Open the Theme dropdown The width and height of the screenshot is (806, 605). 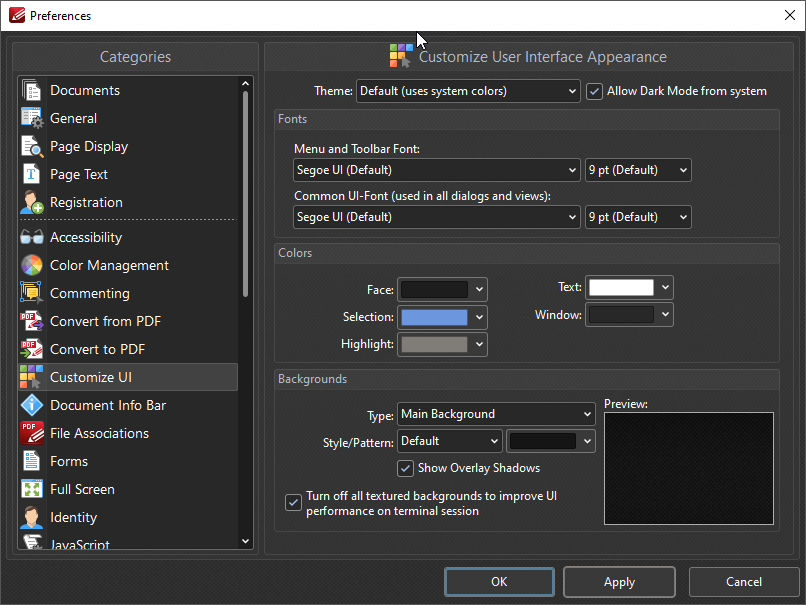pos(466,91)
